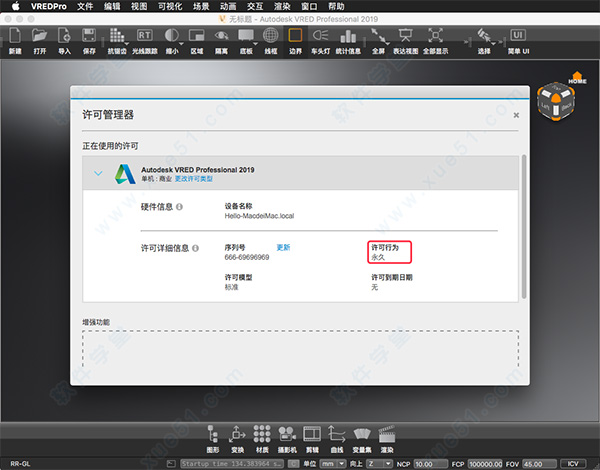Open dropdown arrow beside 全屏 icon
This screenshot has width=600, height=470.
(388, 44)
